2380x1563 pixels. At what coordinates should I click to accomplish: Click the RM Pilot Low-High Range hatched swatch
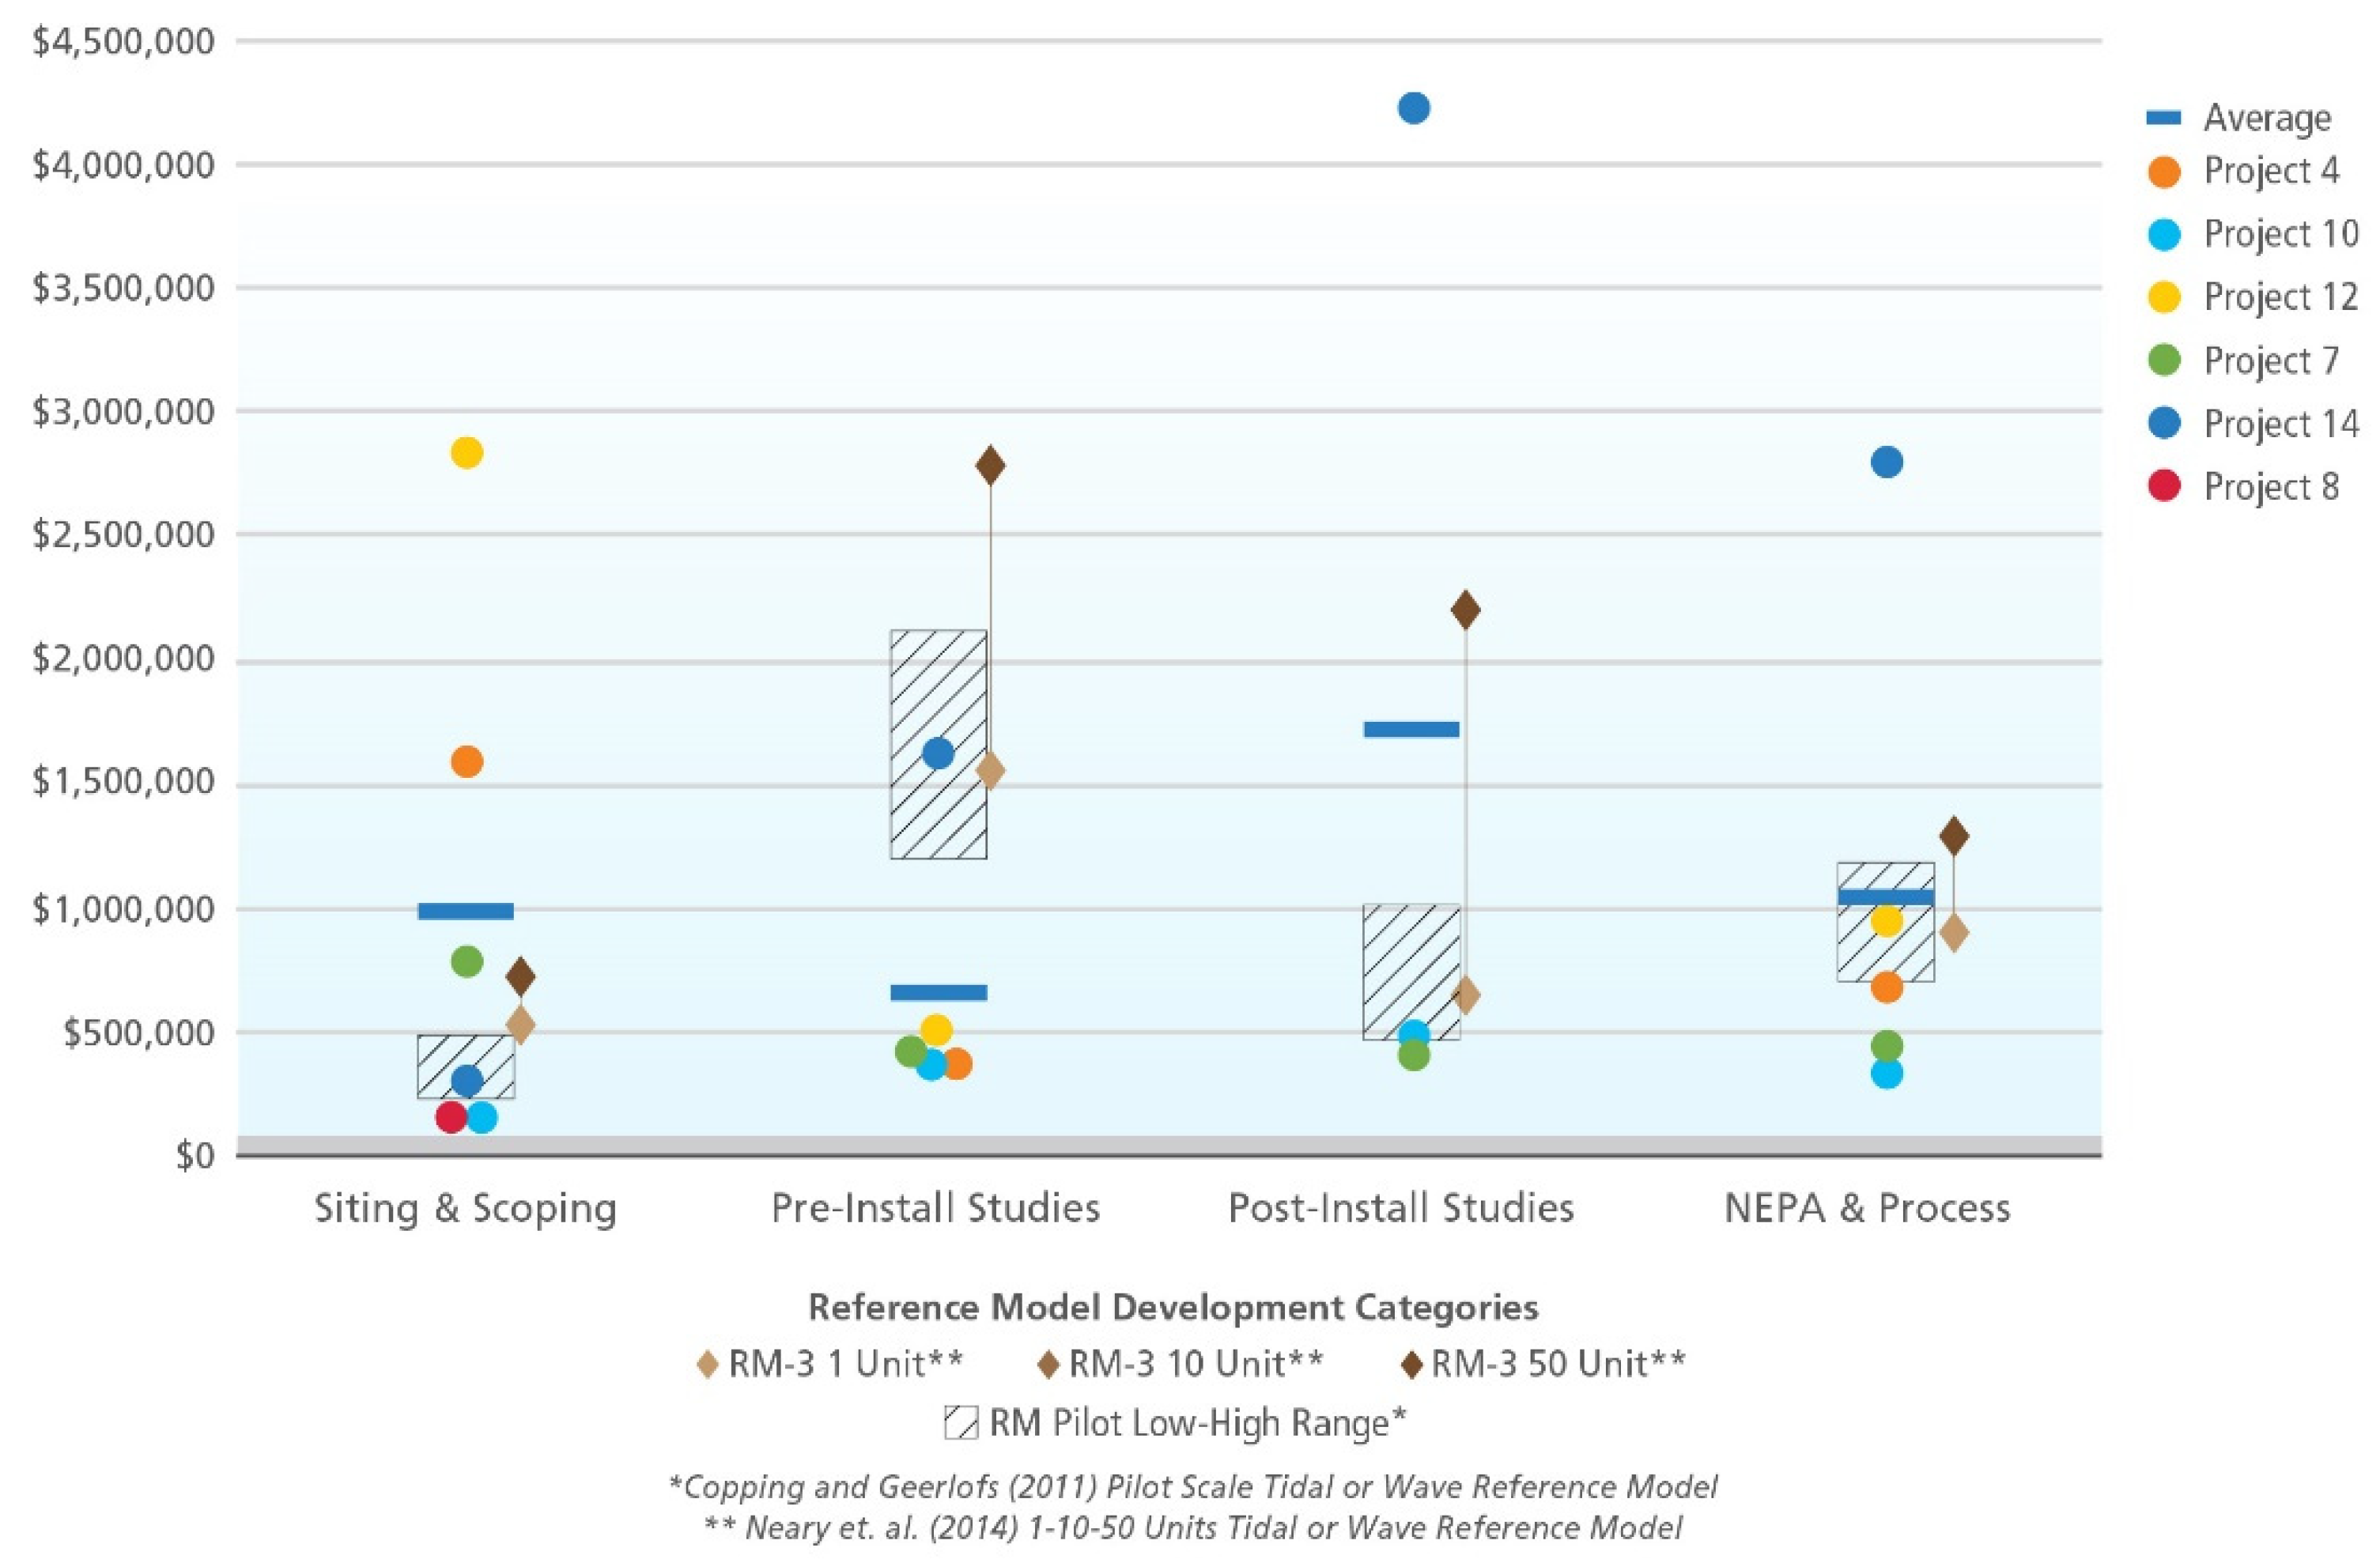tap(961, 1423)
